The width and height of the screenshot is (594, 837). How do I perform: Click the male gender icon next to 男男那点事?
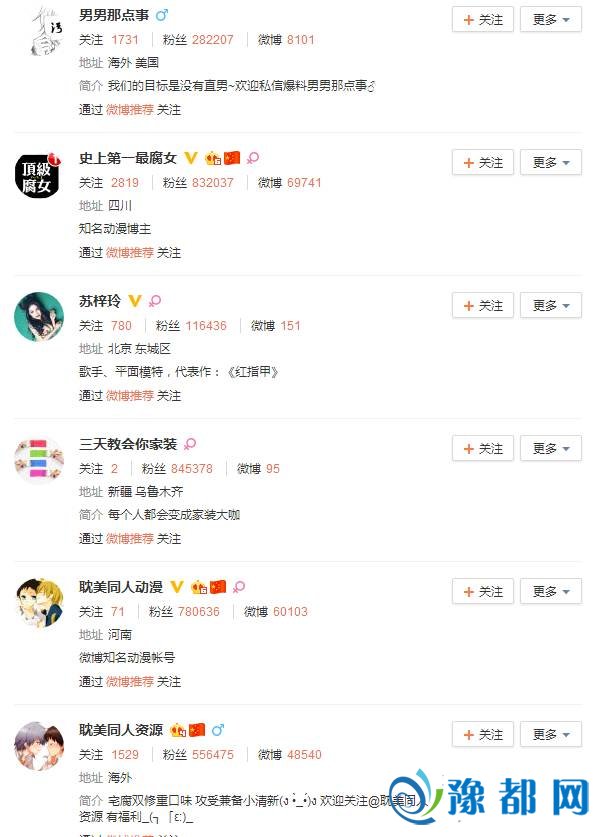click(x=161, y=15)
